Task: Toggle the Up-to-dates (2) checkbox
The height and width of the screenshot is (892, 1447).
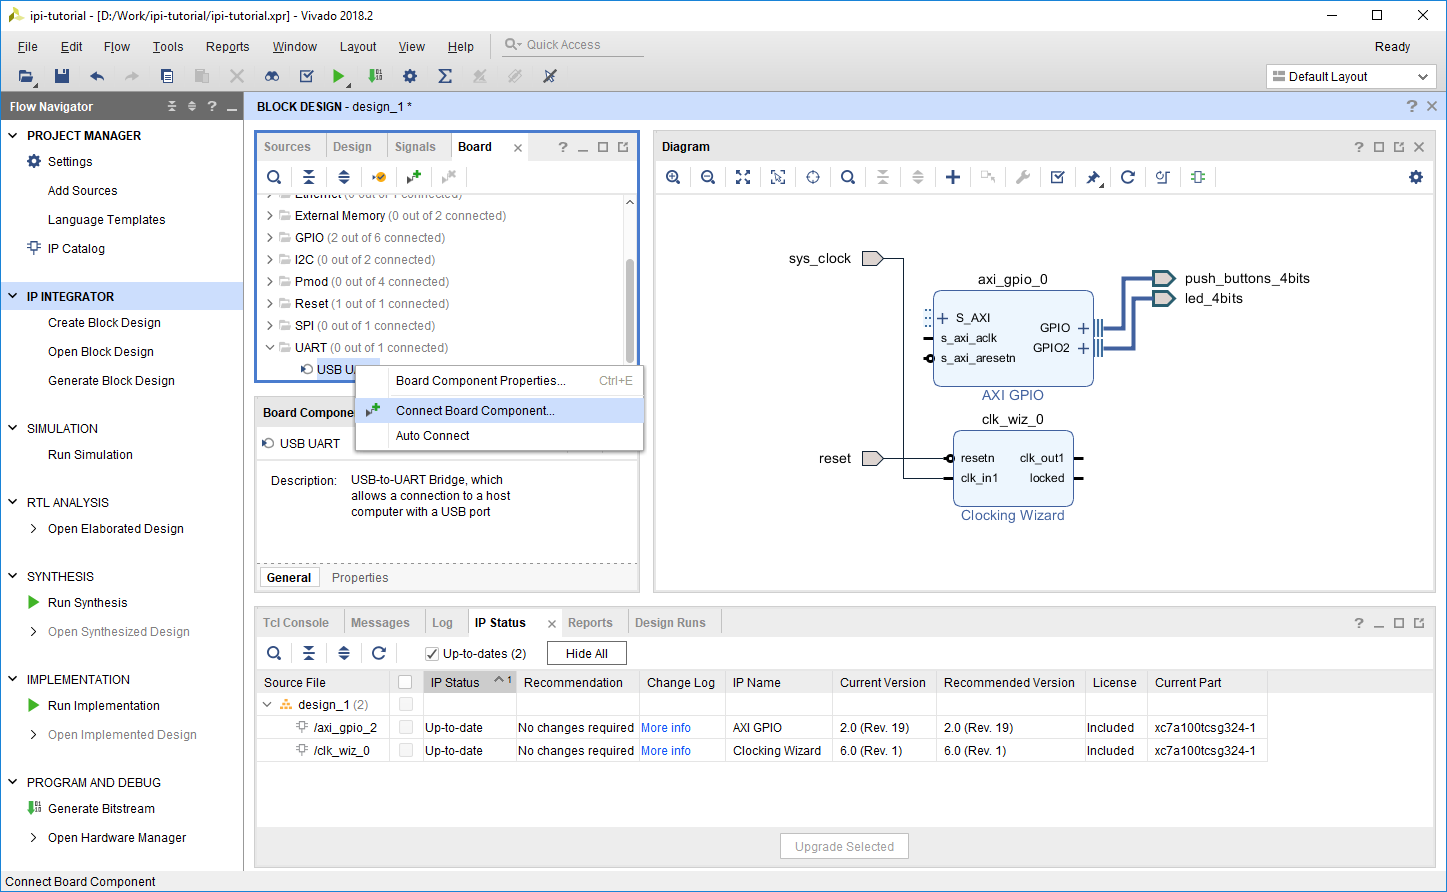Action: pos(432,654)
